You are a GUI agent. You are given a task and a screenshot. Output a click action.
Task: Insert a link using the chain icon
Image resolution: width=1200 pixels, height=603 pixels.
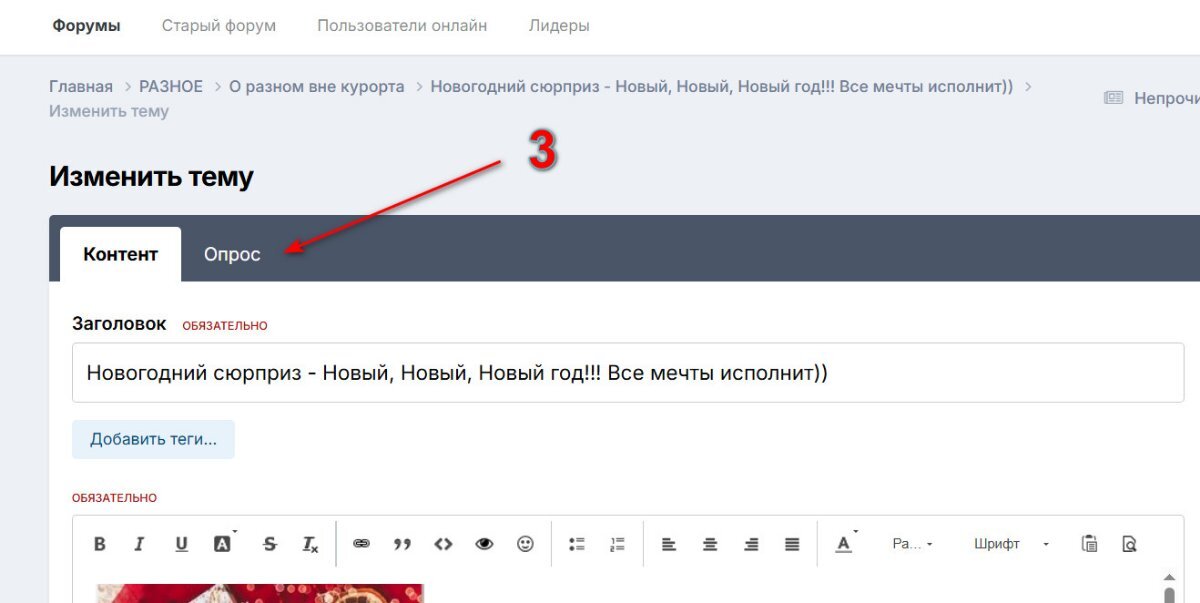[x=361, y=544]
